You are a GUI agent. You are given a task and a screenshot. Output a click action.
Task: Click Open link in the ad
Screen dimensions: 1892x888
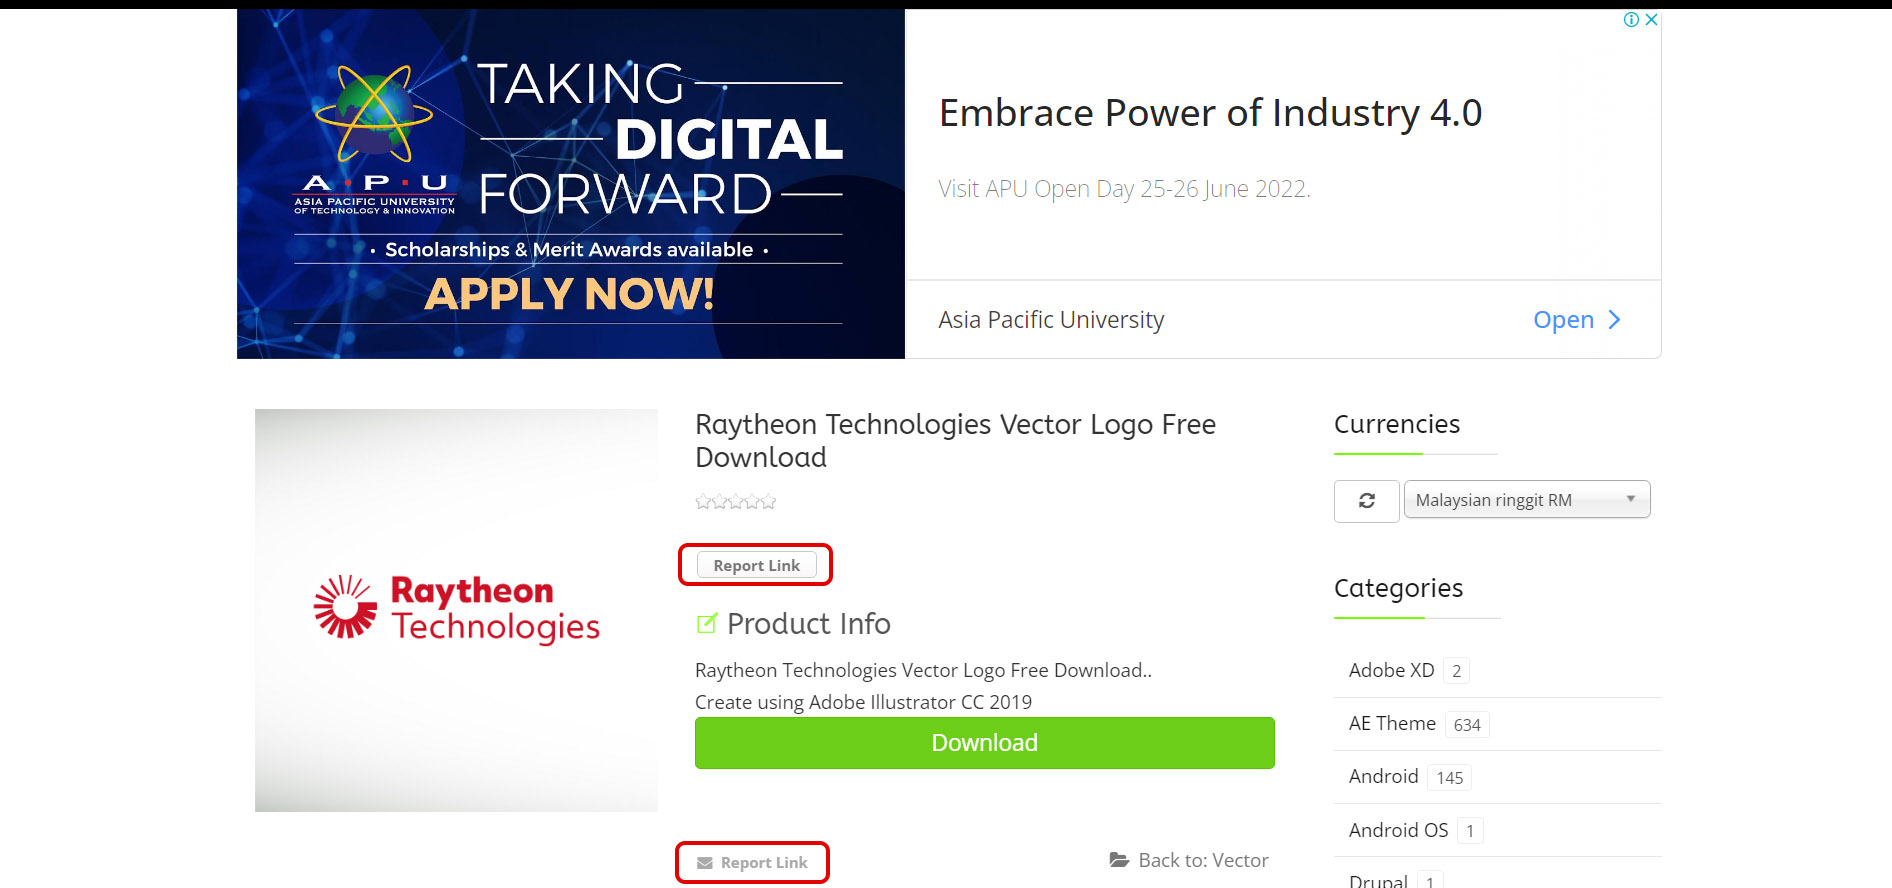(1563, 320)
